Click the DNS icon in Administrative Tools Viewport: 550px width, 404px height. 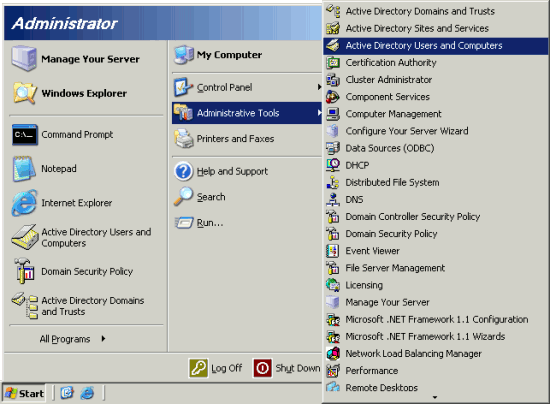[333, 199]
